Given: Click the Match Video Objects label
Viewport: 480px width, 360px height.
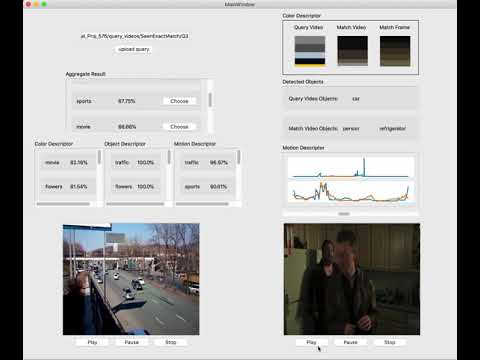Looking at the screenshot, I should [x=313, y=128].
